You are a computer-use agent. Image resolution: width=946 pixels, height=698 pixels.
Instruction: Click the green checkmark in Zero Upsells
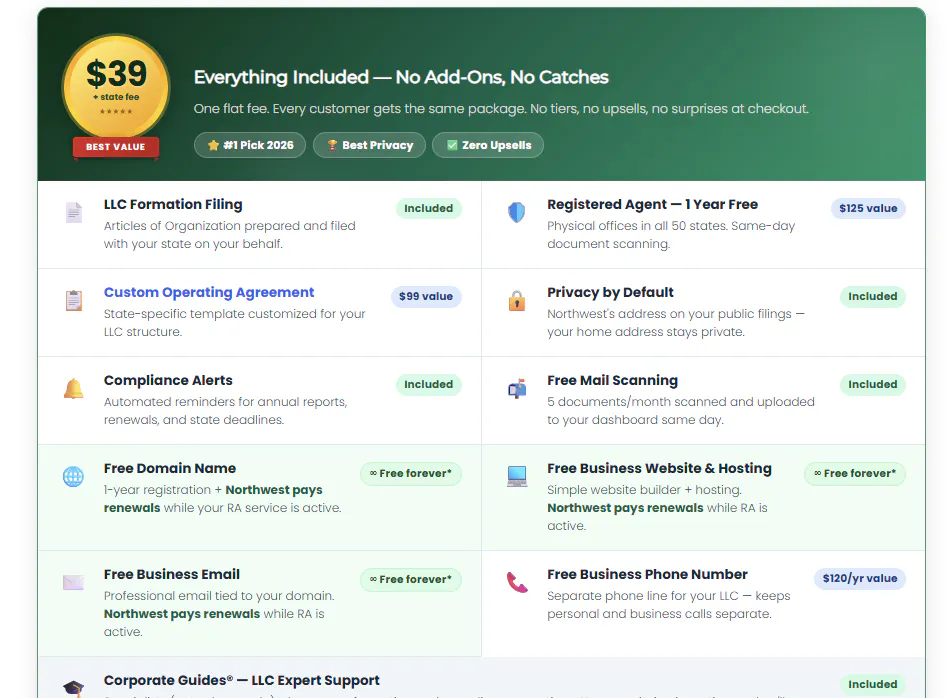coord(452,145)
